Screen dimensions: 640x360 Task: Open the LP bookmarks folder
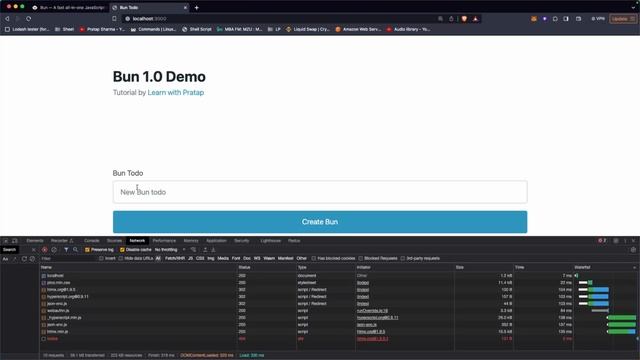[x=274, y=29]
